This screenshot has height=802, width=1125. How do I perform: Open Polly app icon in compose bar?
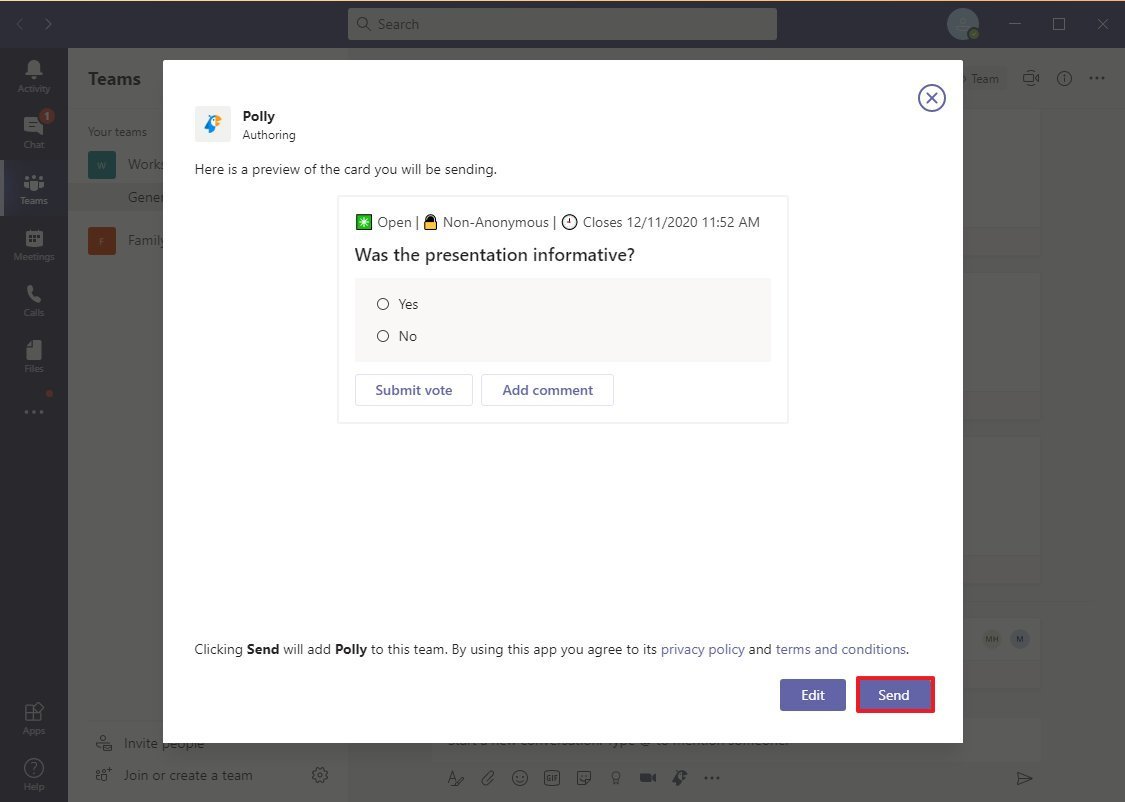pyautogui.click(x=679, y=778)
